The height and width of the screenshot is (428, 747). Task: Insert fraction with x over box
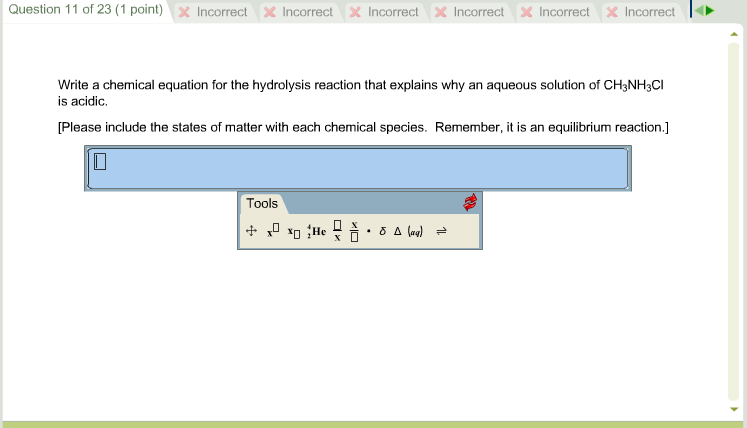click(354, 231)
